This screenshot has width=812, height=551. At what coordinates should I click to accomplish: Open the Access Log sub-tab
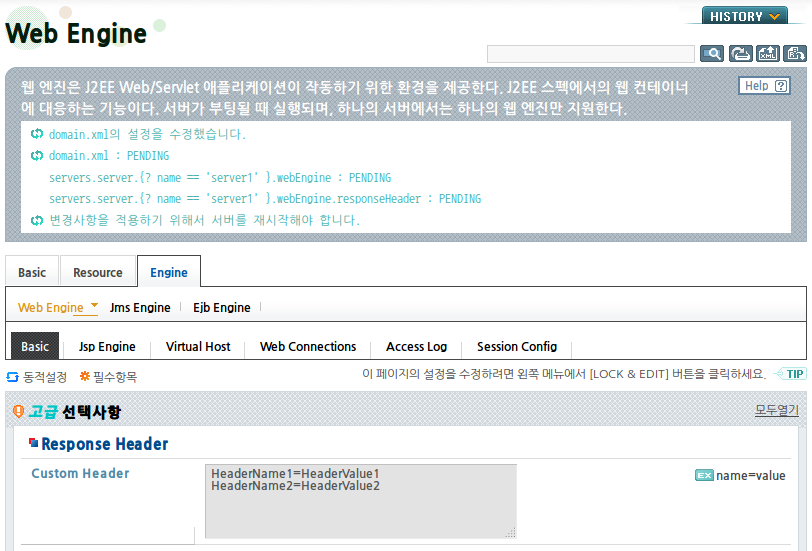pyautogui.click(x=416, y=346)
